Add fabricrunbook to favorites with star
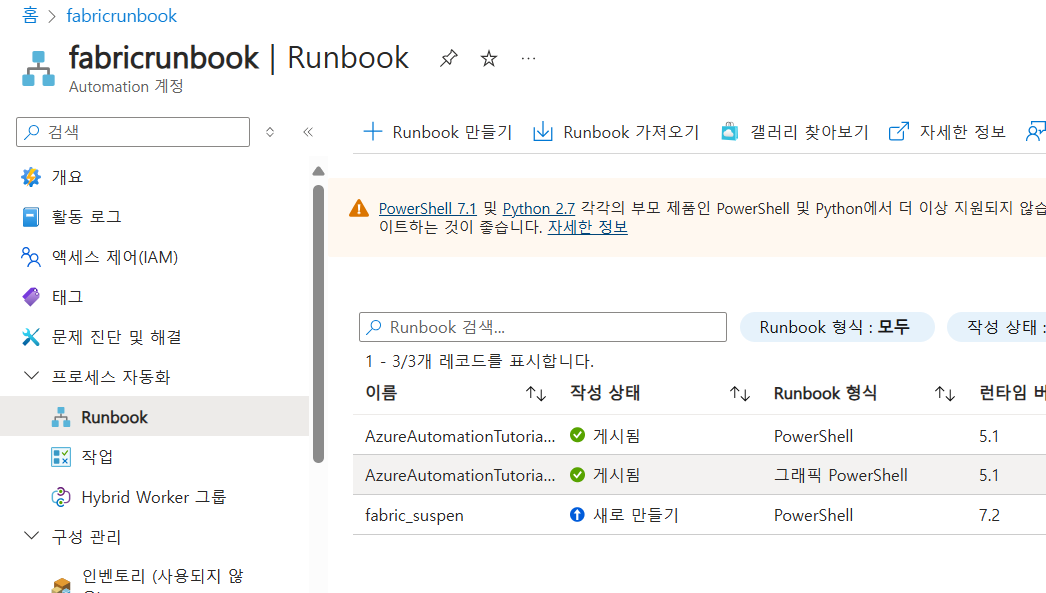The image size is (1046, 593). 489,59
